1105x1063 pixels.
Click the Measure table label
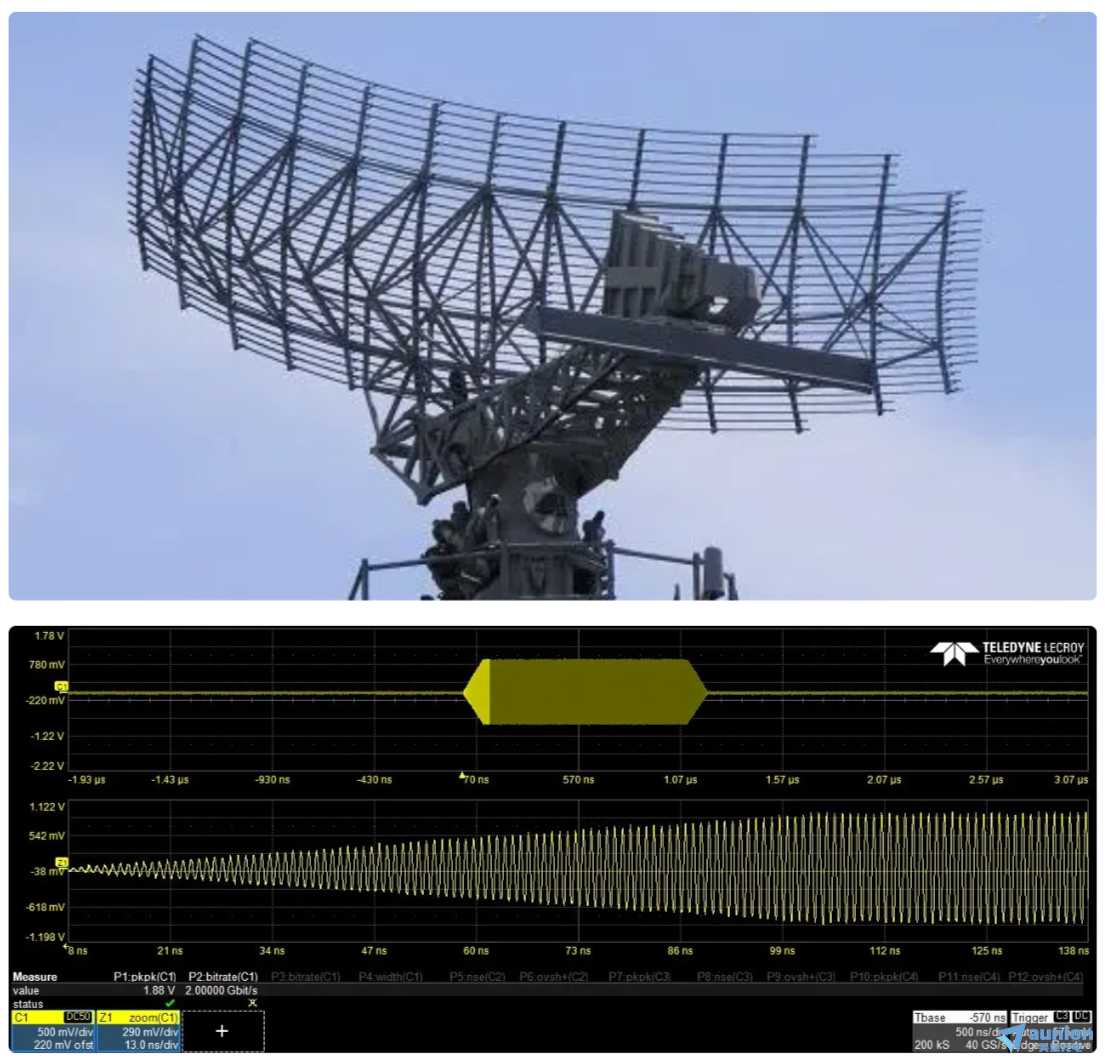pyautogui.click(x=35, y=977)
